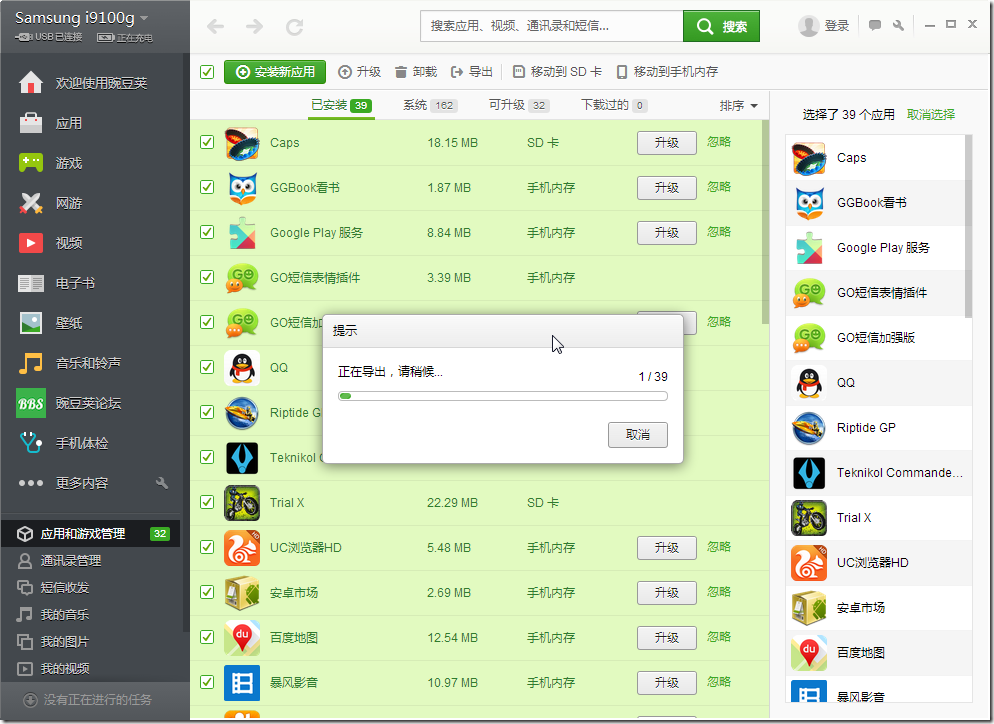Click the wrench icon beside 更多内容
994x724 pixels.
[x=162, y=483]
